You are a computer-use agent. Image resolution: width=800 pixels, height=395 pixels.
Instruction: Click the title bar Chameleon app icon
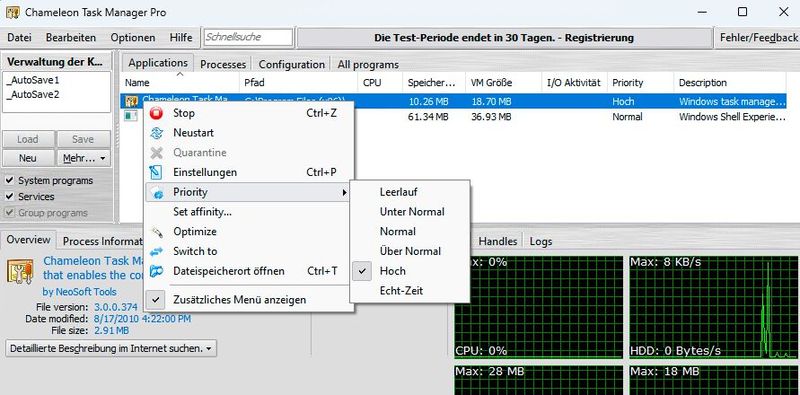(x=13, y=12)
